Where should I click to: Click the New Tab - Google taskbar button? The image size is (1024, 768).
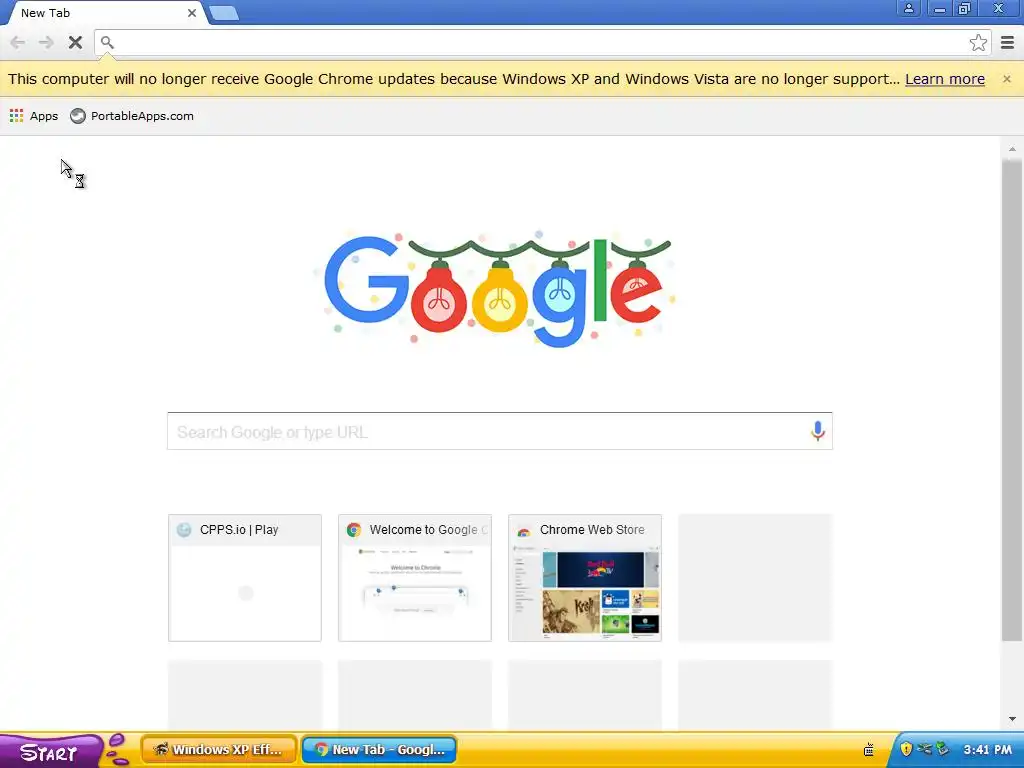[x=379, y=750]
